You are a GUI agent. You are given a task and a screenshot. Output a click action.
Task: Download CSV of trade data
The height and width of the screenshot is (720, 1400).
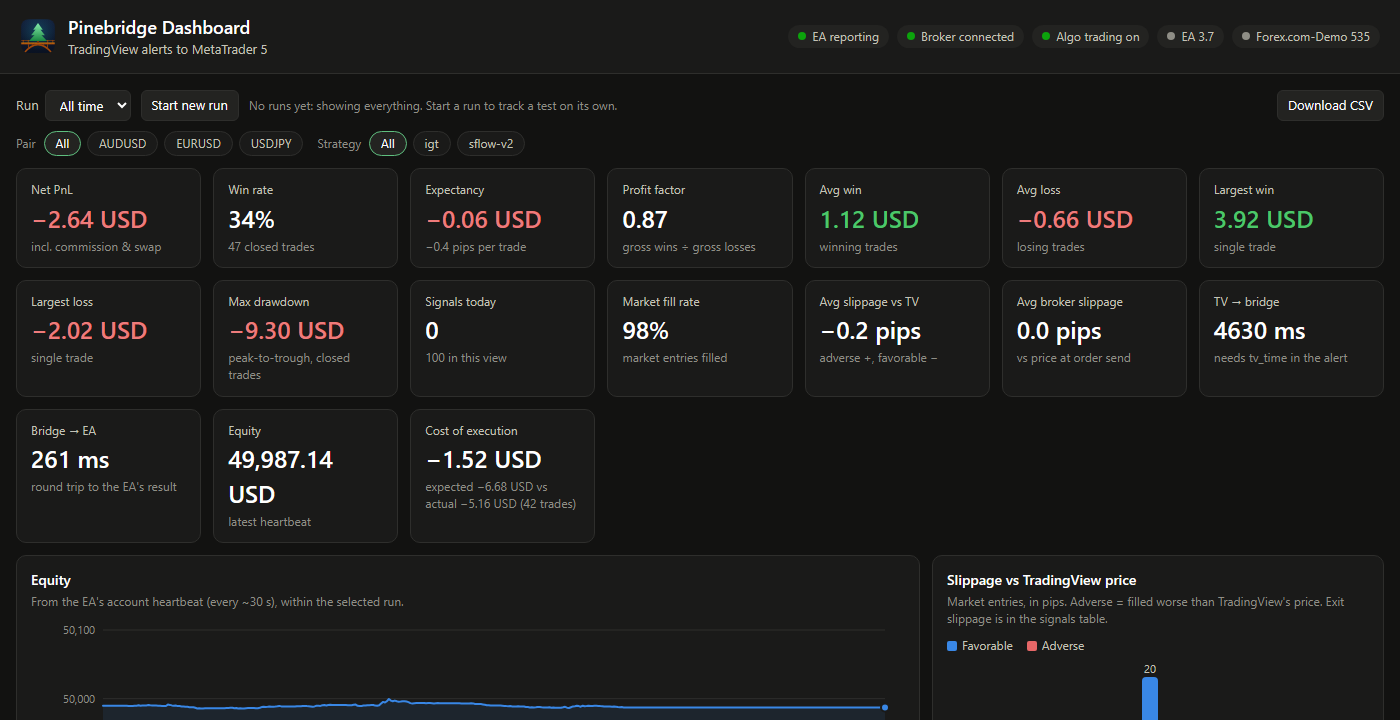[x=1330, y=105]
